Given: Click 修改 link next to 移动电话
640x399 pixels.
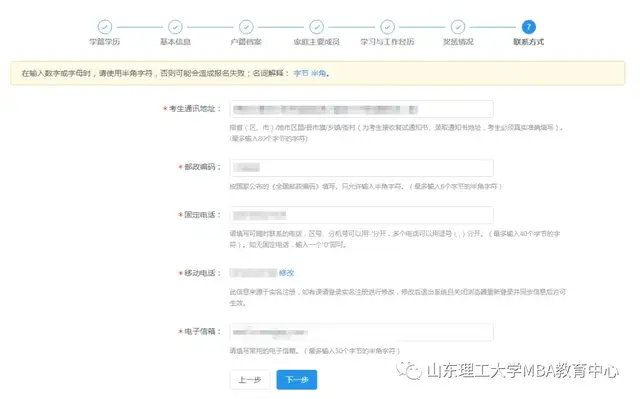Looking at the screenshot, I should tap(287, 273).
